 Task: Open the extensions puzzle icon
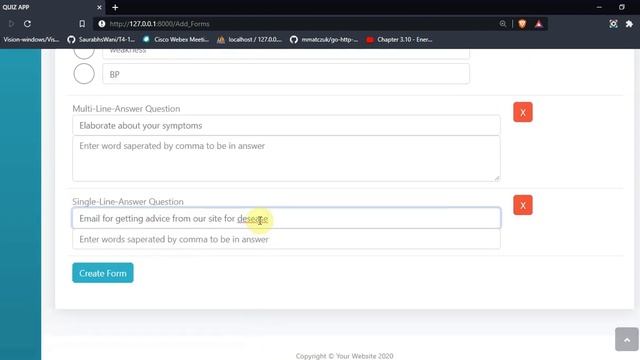(629, 24)
